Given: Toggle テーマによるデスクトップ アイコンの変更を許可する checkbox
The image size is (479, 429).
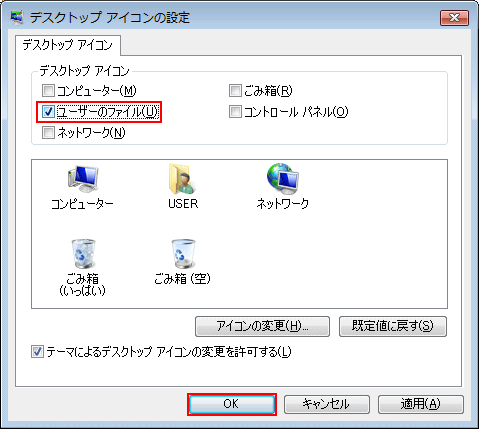Looking at the screenshot, I should (x=37, y=352).
